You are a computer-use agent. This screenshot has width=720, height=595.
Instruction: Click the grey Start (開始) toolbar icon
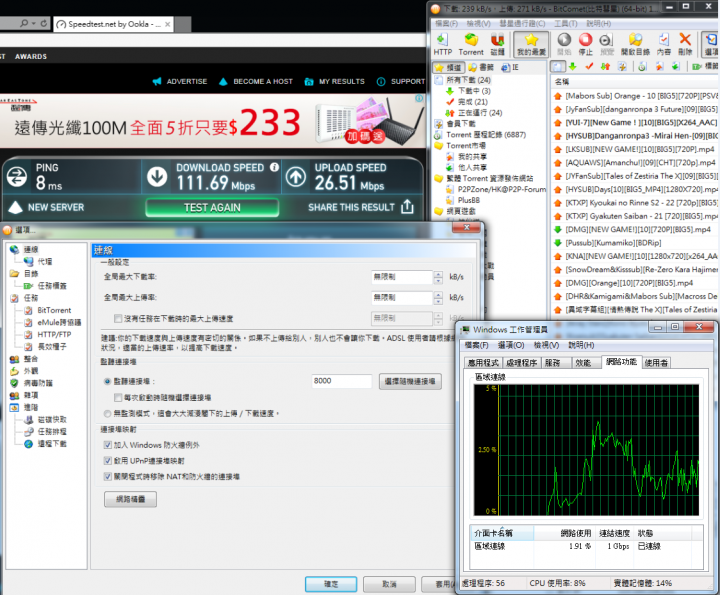click(x=564, y=45)
